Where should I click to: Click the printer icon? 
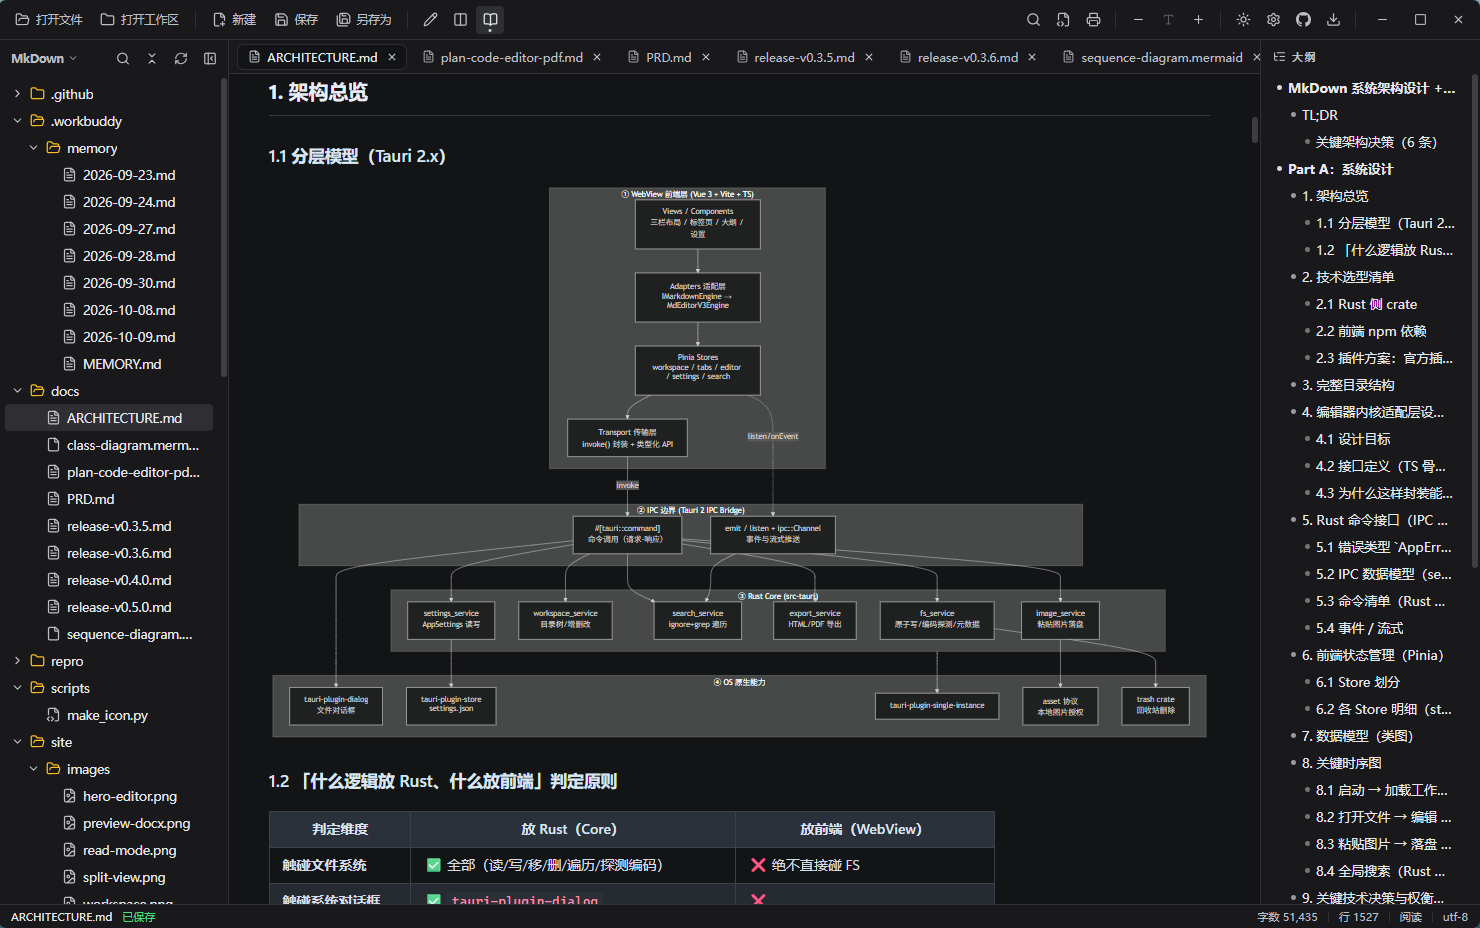[1093, 20]
